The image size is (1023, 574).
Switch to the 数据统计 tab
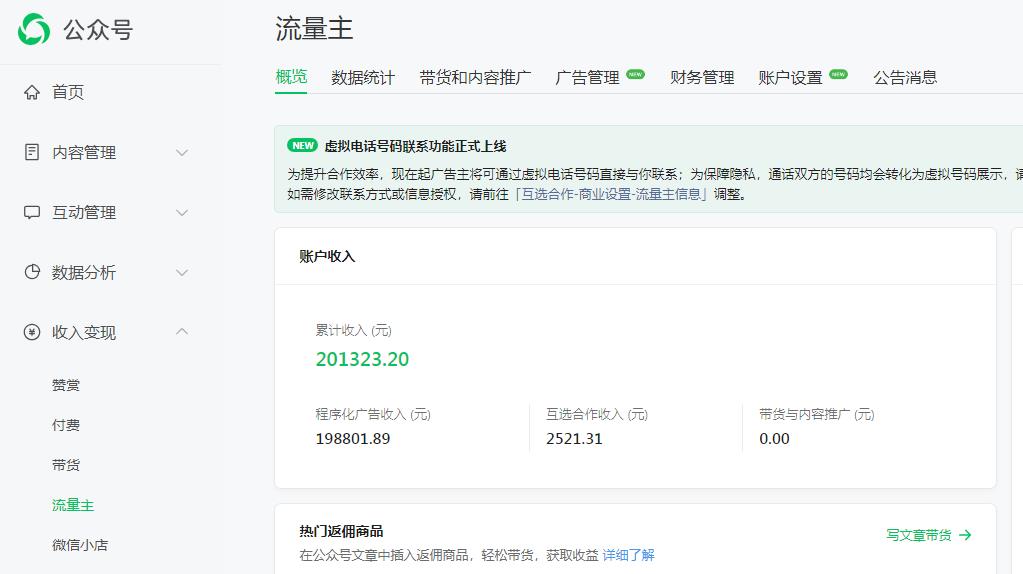coord(363,78)
